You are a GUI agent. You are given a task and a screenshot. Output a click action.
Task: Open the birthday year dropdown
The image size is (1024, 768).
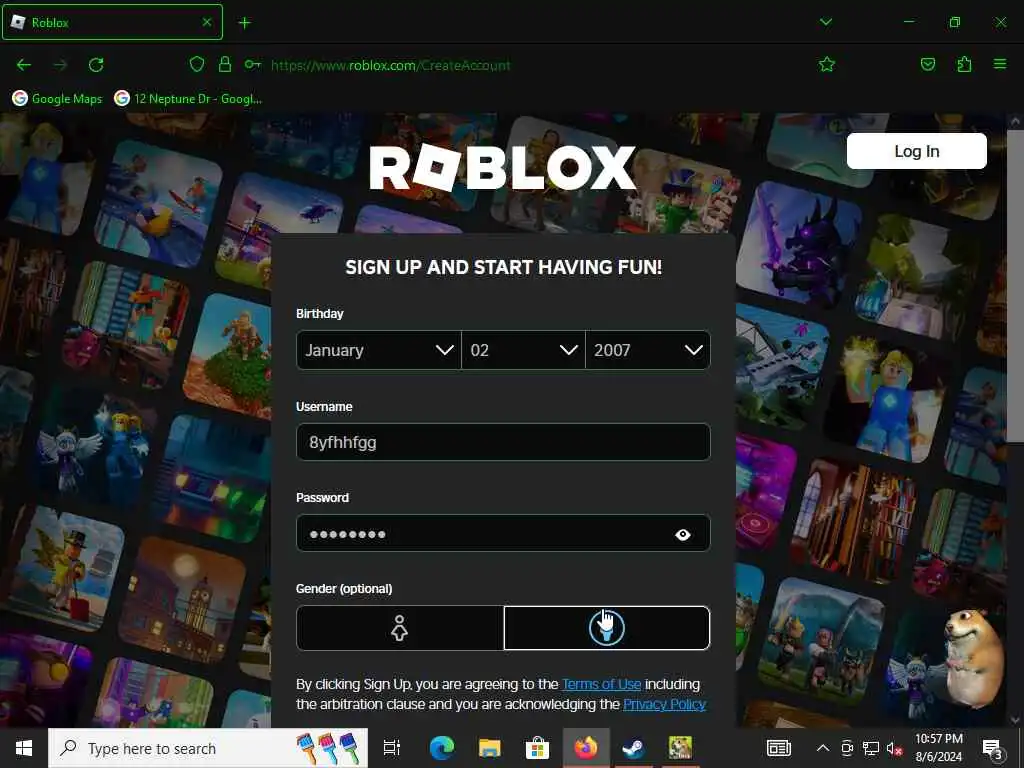pos(648,350)
